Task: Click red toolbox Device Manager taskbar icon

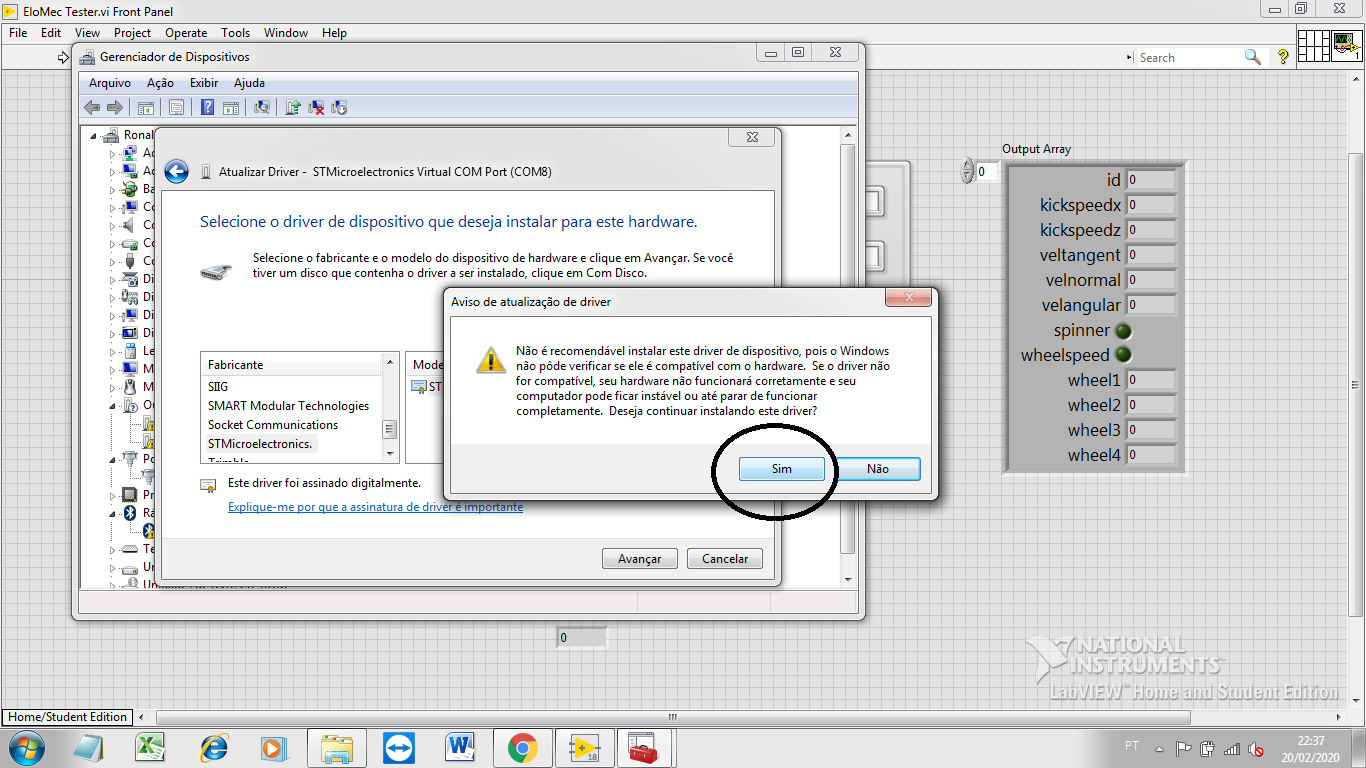Action: pyautogui.click(x=642, y=747)
